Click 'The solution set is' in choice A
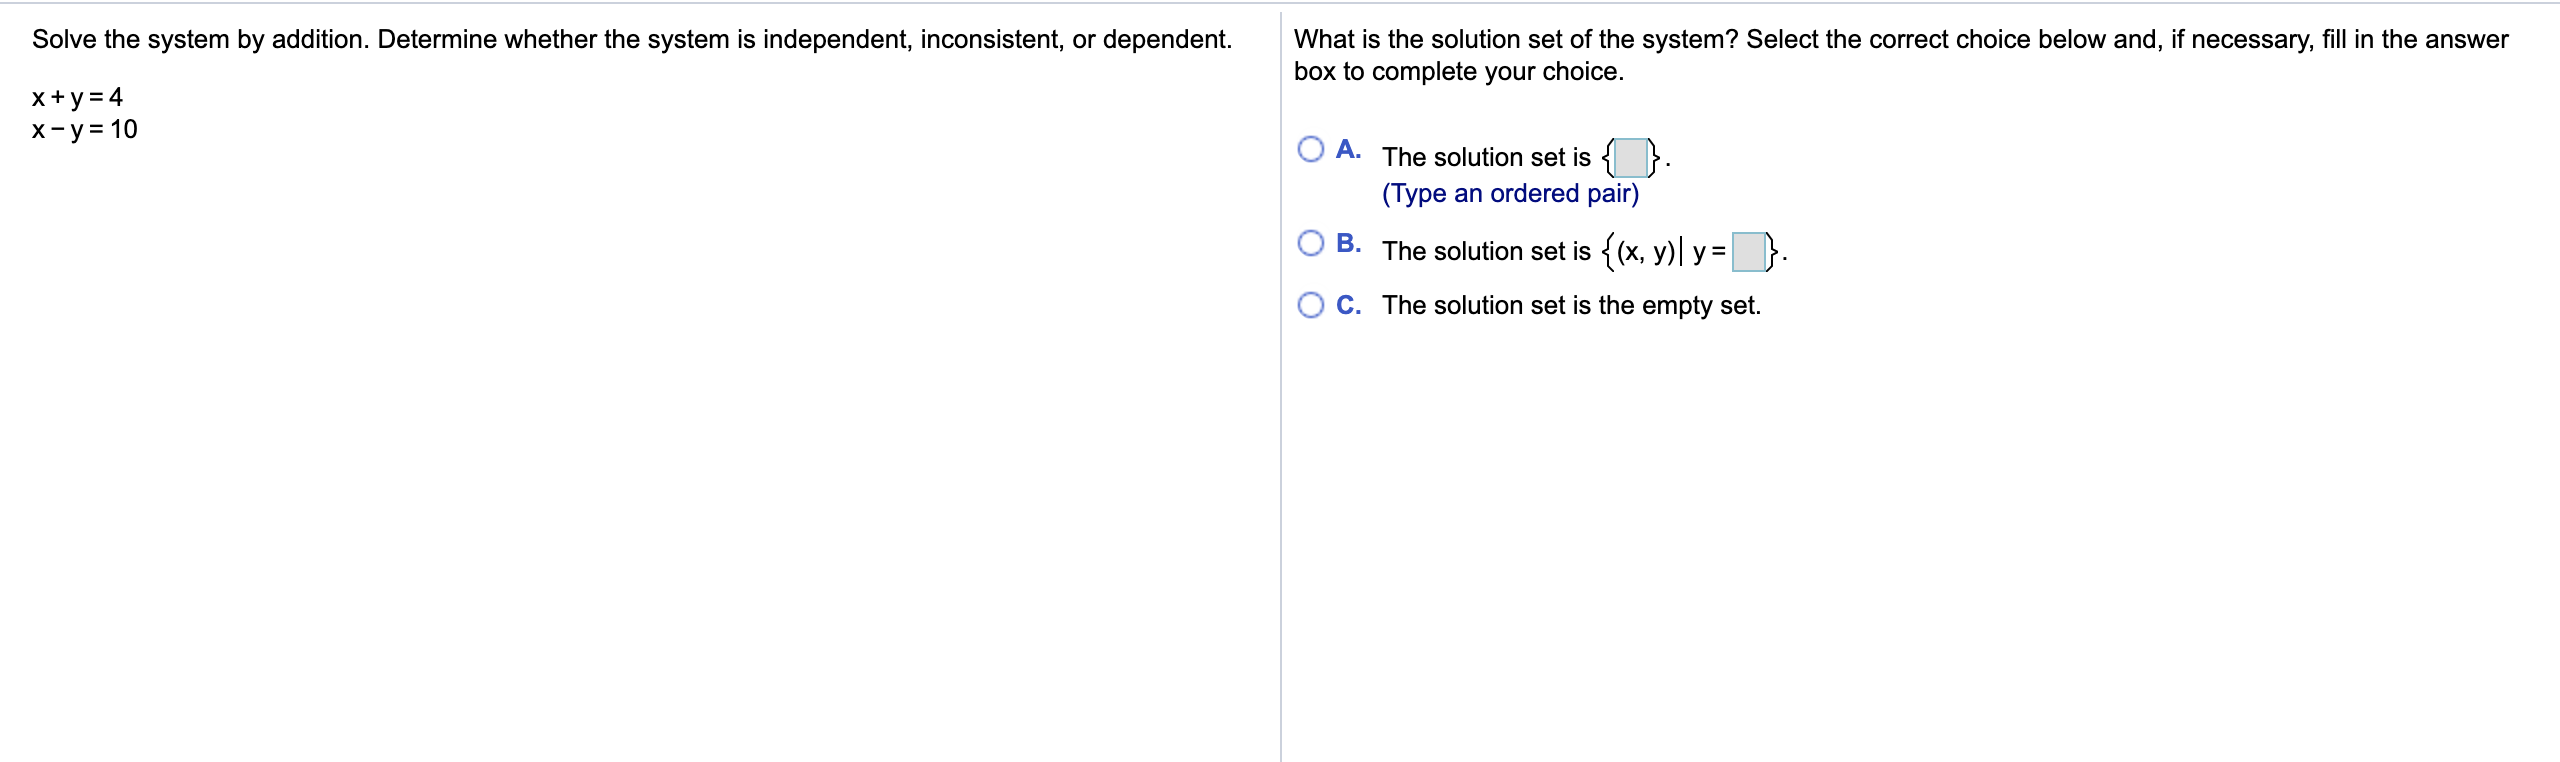The height and width of the screenshot is (762, 2560). point(1486,157)
